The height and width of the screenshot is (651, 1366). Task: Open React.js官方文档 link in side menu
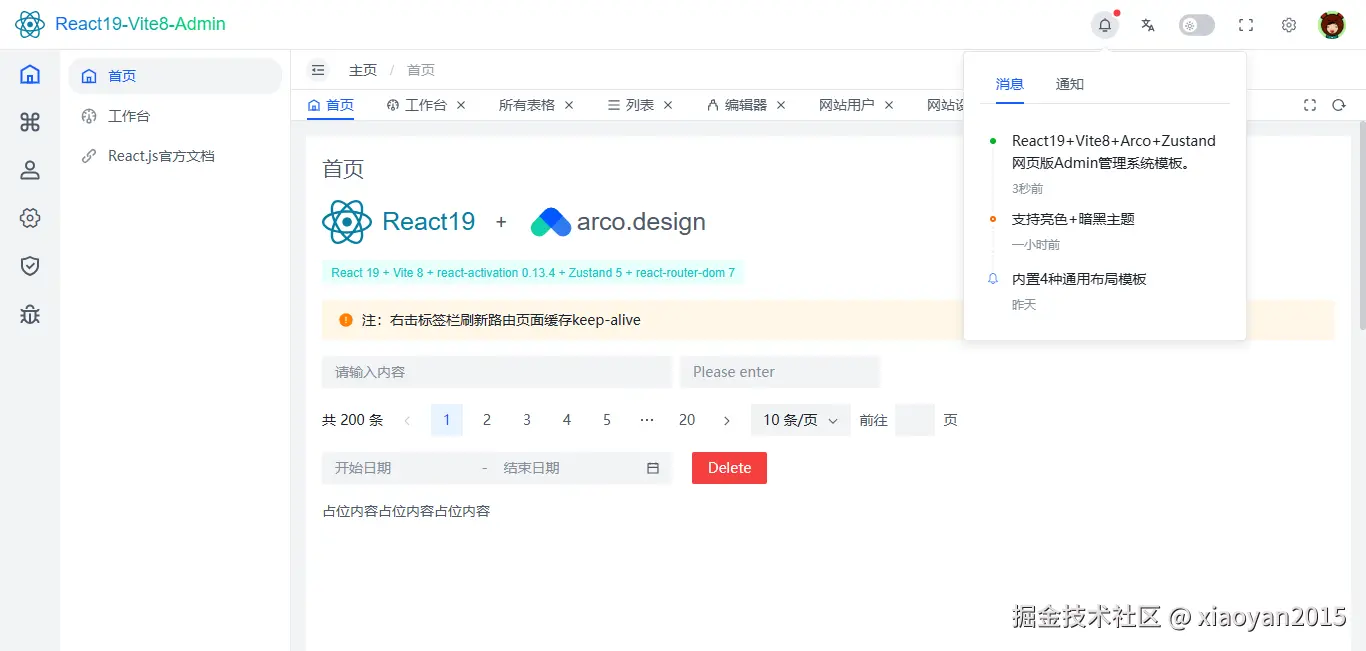click(175, 156)
